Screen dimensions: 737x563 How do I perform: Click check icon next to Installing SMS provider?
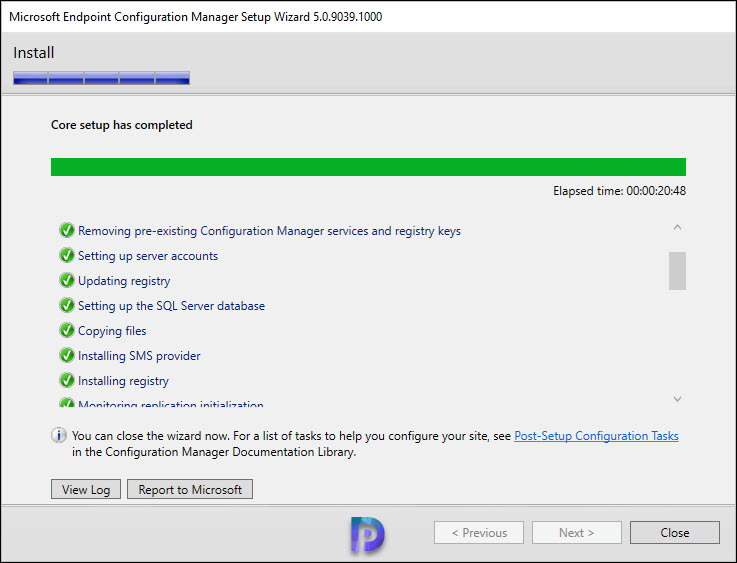(67, 355)
